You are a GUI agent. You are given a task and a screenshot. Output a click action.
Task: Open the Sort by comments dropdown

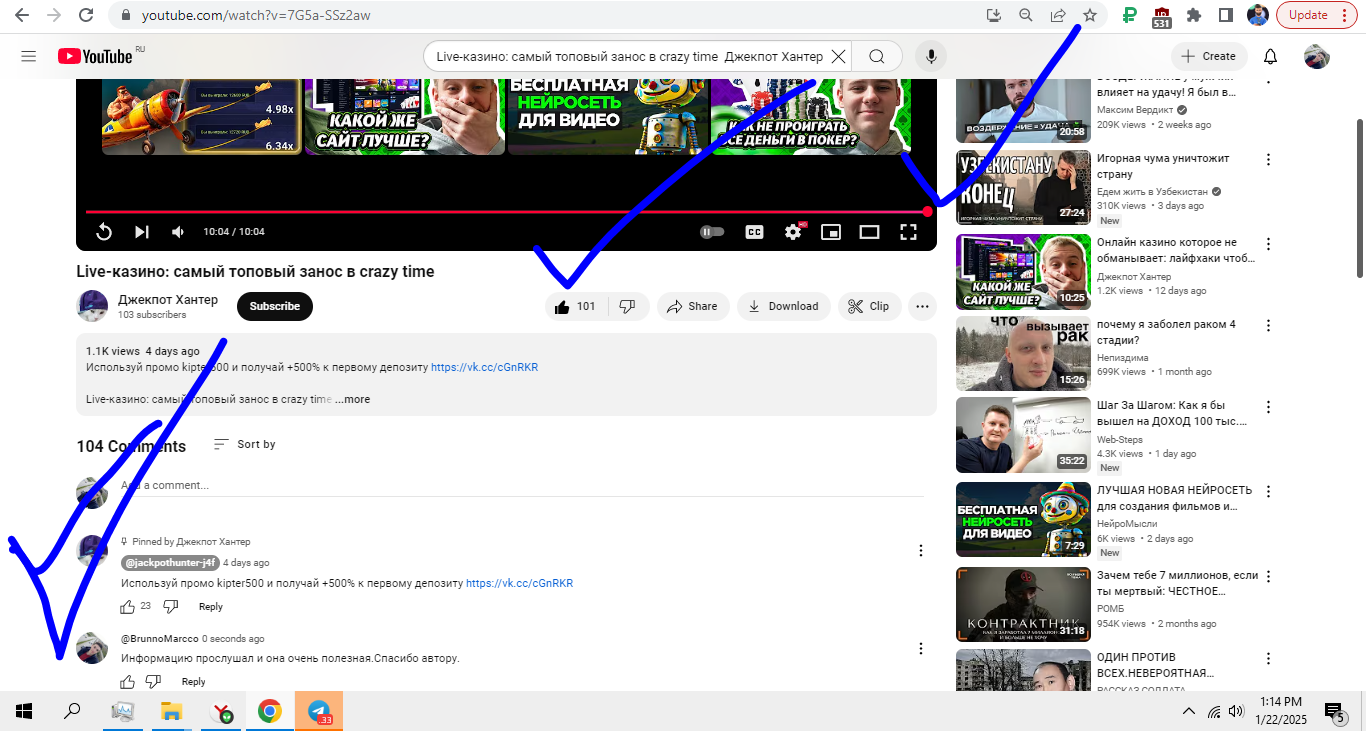click(245, 444)
